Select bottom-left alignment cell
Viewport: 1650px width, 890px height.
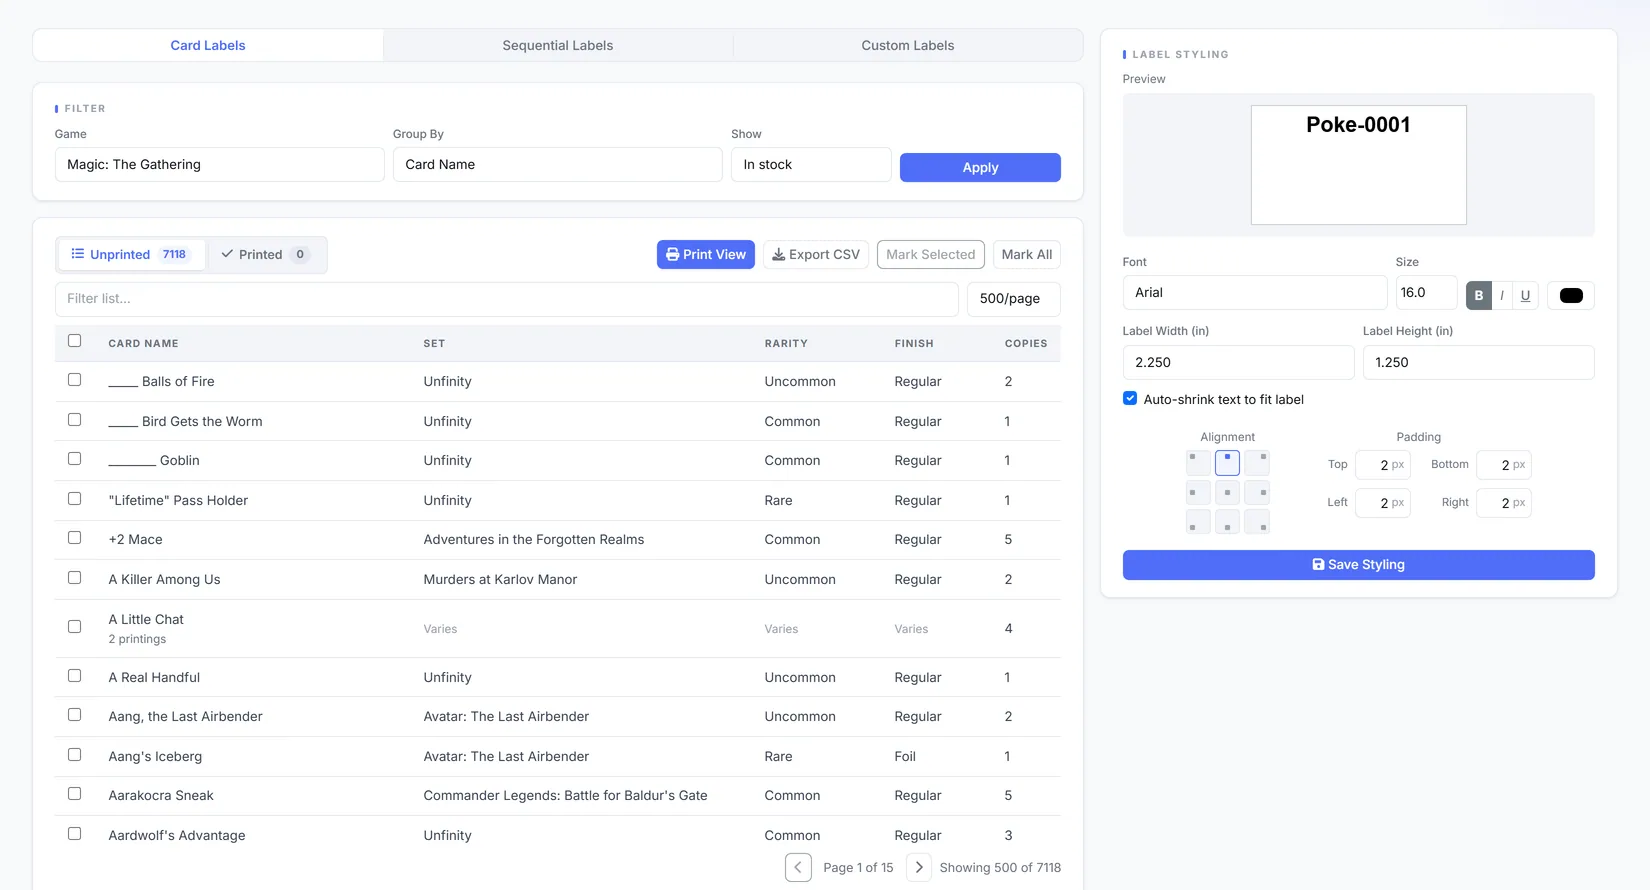point(1198,521)
